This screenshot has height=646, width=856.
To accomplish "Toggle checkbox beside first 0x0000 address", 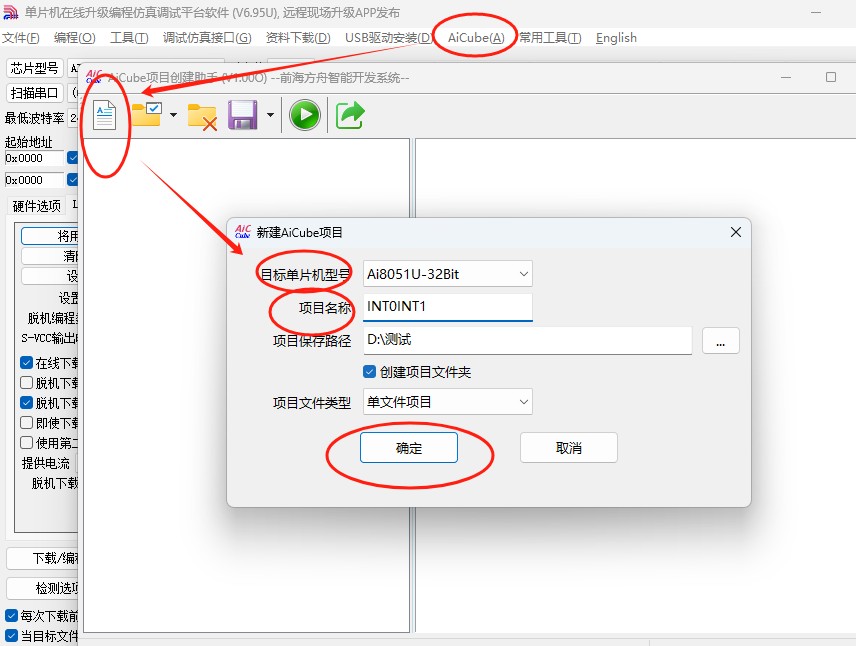I will [x=73, y=158].
